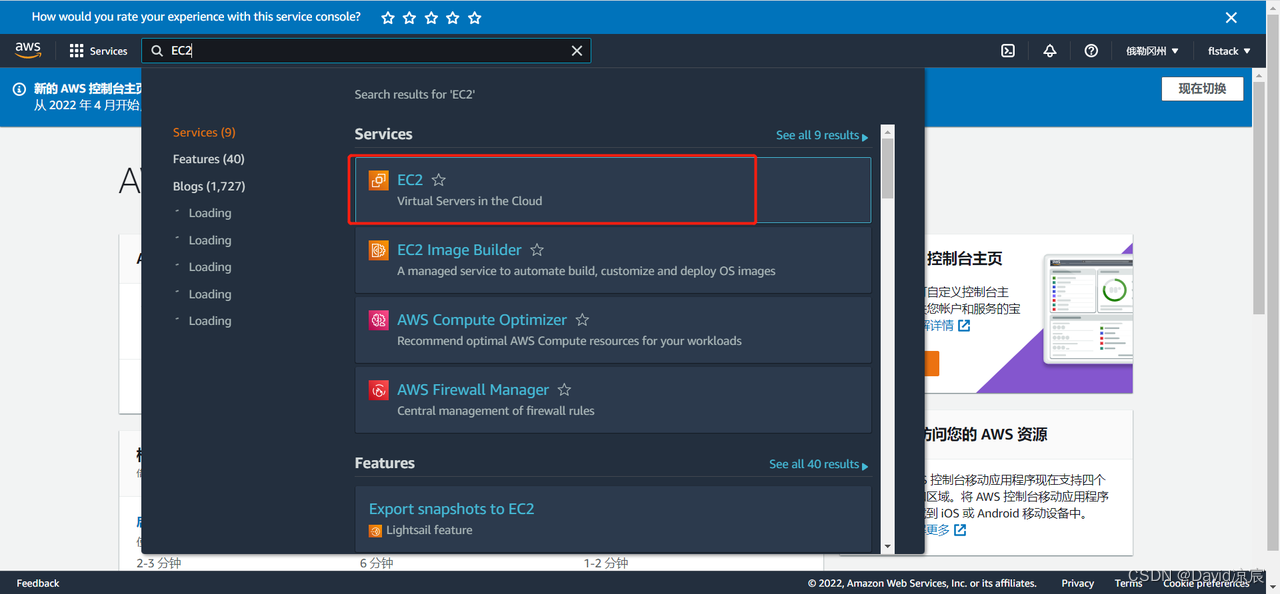Open the Privacy link in footer
The image size is (1280, 594).
click(x=1078, y=583)
